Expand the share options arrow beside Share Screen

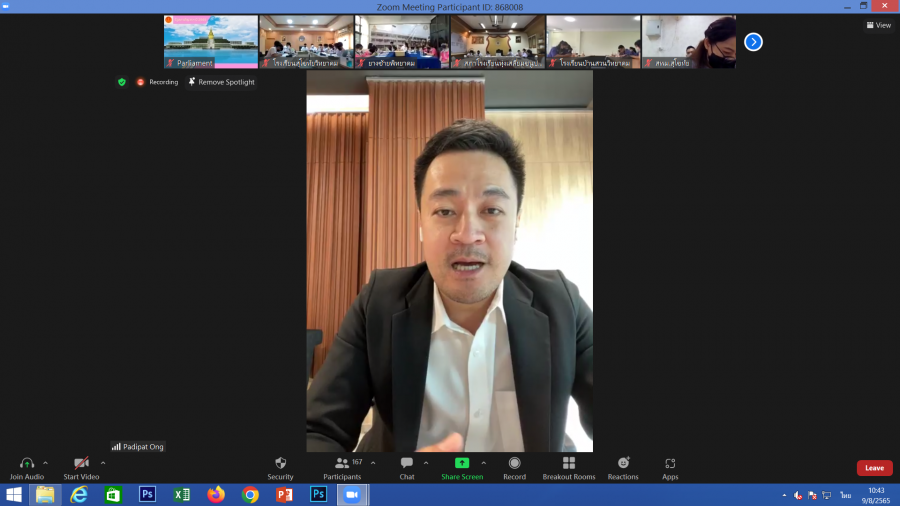[484, 463]
